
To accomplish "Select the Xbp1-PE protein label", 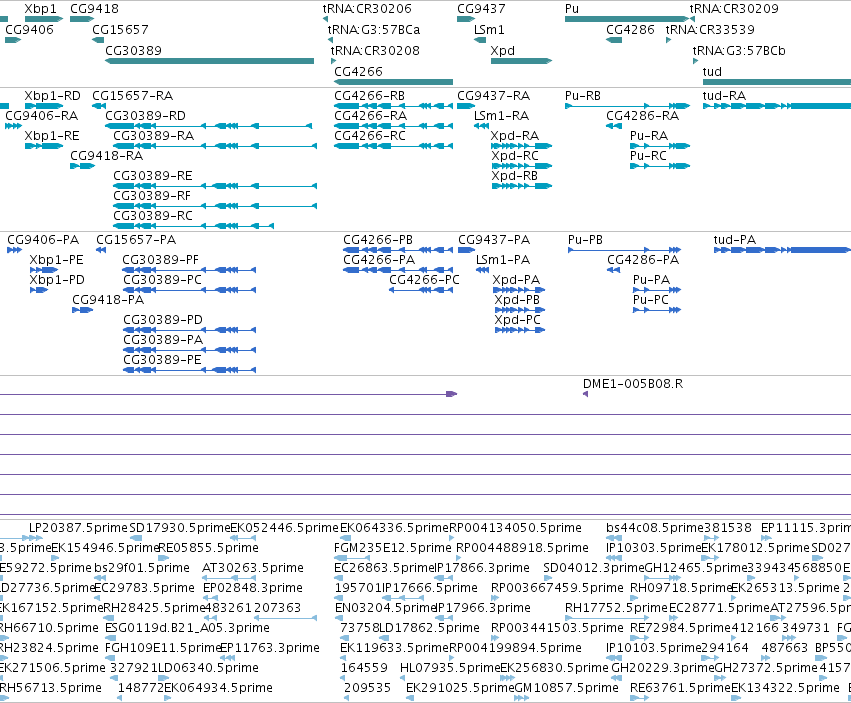I will [x=56, y=259].
